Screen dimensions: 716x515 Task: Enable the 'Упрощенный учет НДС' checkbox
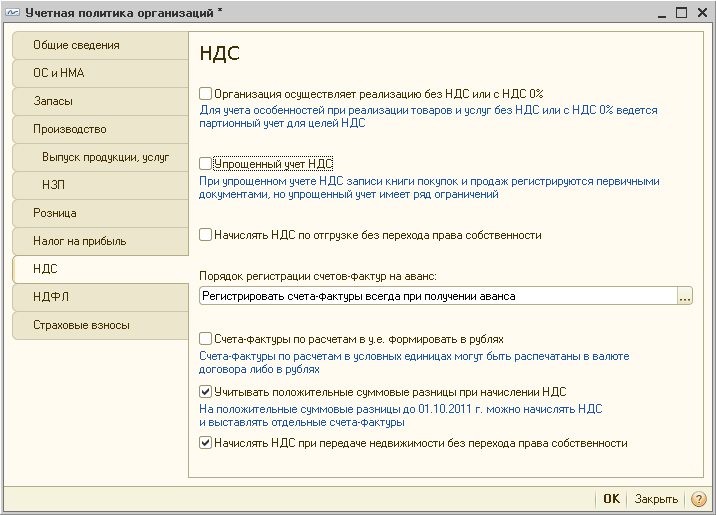click(206, 163)
